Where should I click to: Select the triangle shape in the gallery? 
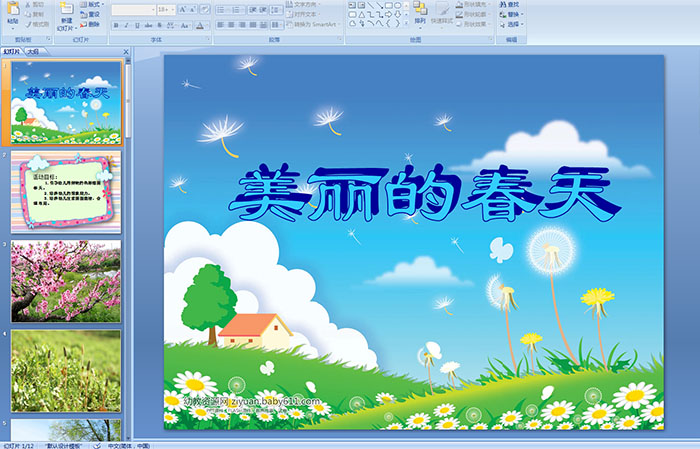(362, 14)
